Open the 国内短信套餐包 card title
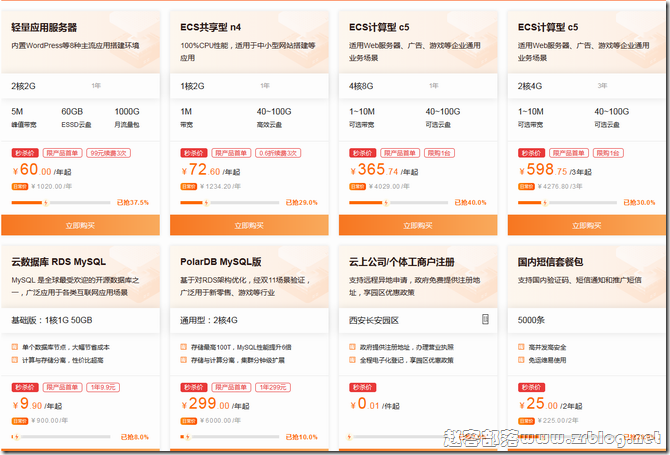The width and height of the screenshot is (670, 455). [550, 261]
